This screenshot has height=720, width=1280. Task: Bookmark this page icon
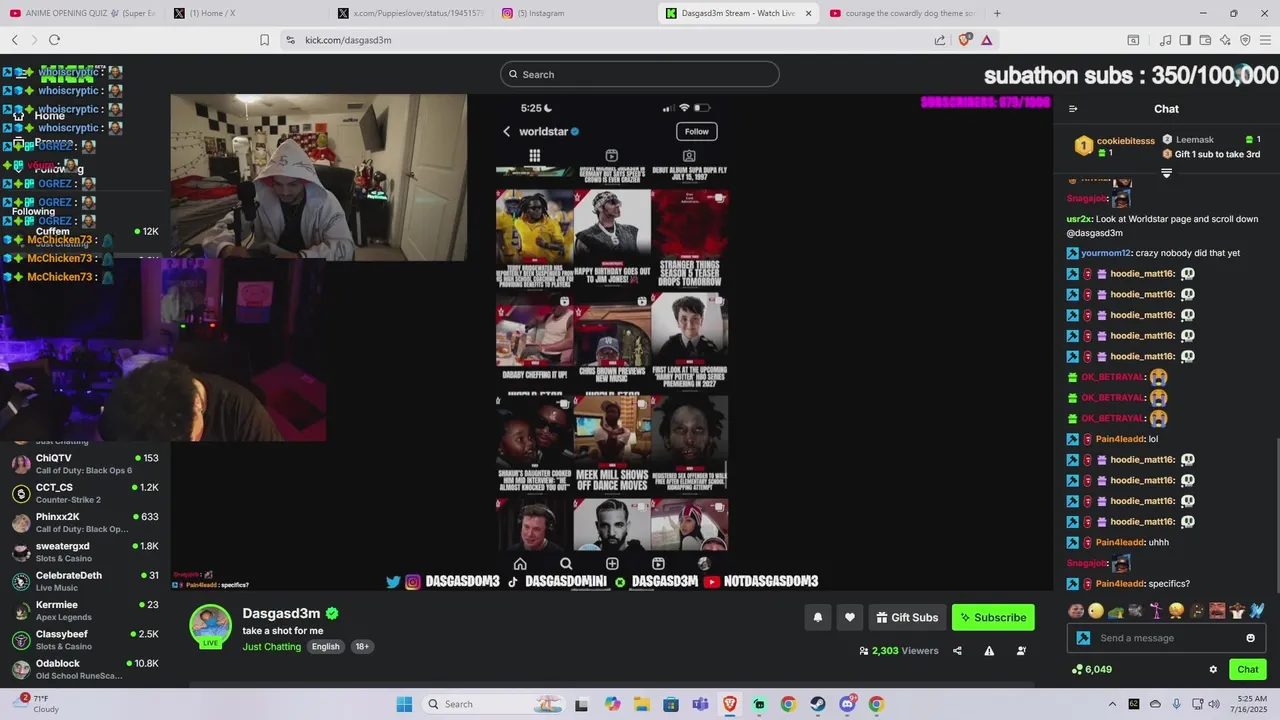(264, 40)
